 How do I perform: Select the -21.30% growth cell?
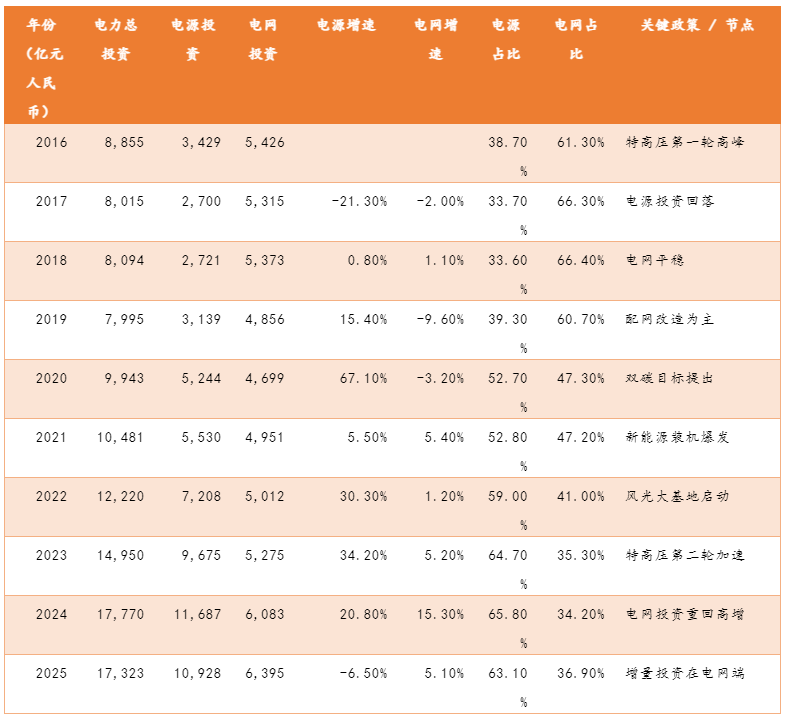coord(358,202)
